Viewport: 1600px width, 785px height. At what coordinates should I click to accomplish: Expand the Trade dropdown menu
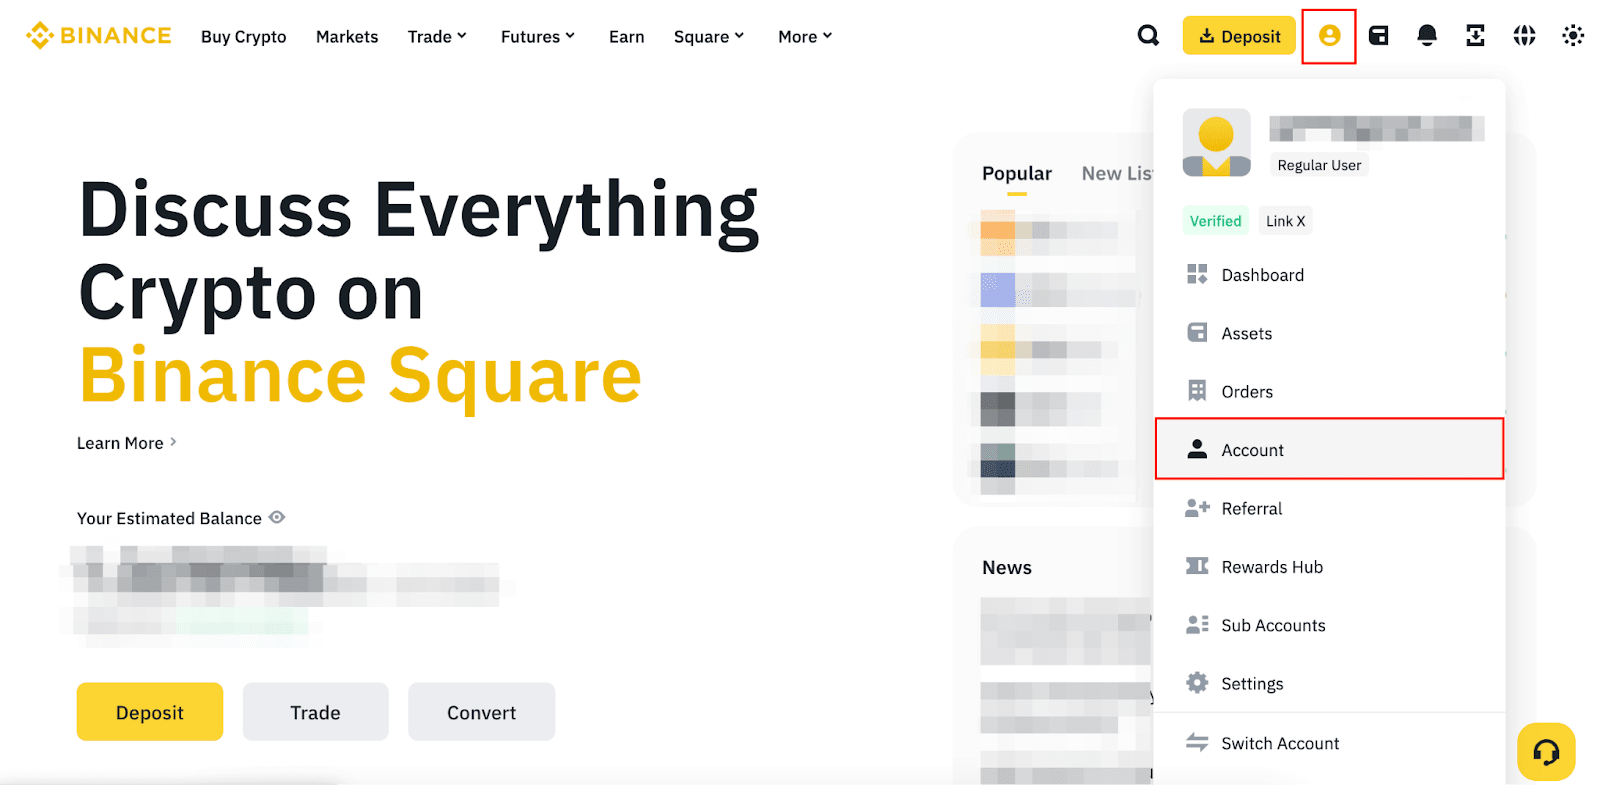coord(437,37)
